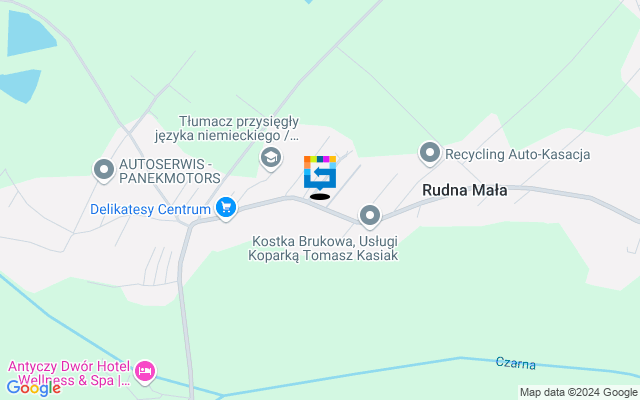This screenshot has height=400, width=640.
Task: Click the black shadow under the center marker
Action: coord(320,197)
